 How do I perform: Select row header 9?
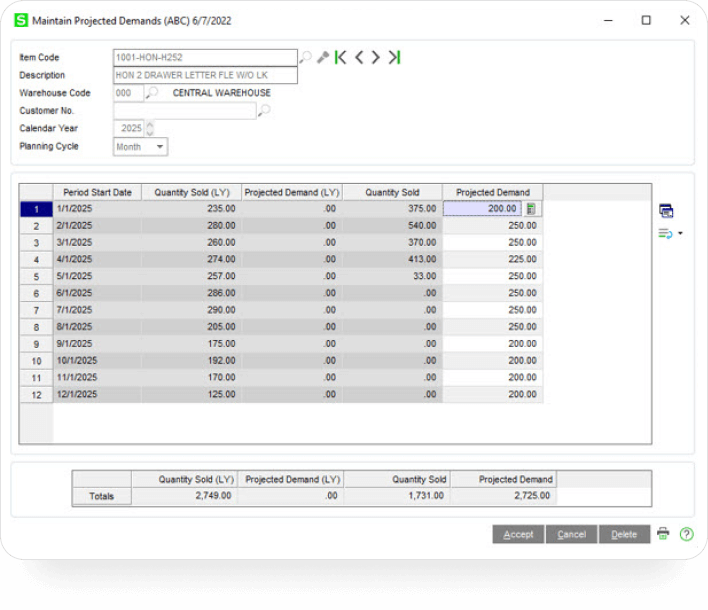coord(36,344)
